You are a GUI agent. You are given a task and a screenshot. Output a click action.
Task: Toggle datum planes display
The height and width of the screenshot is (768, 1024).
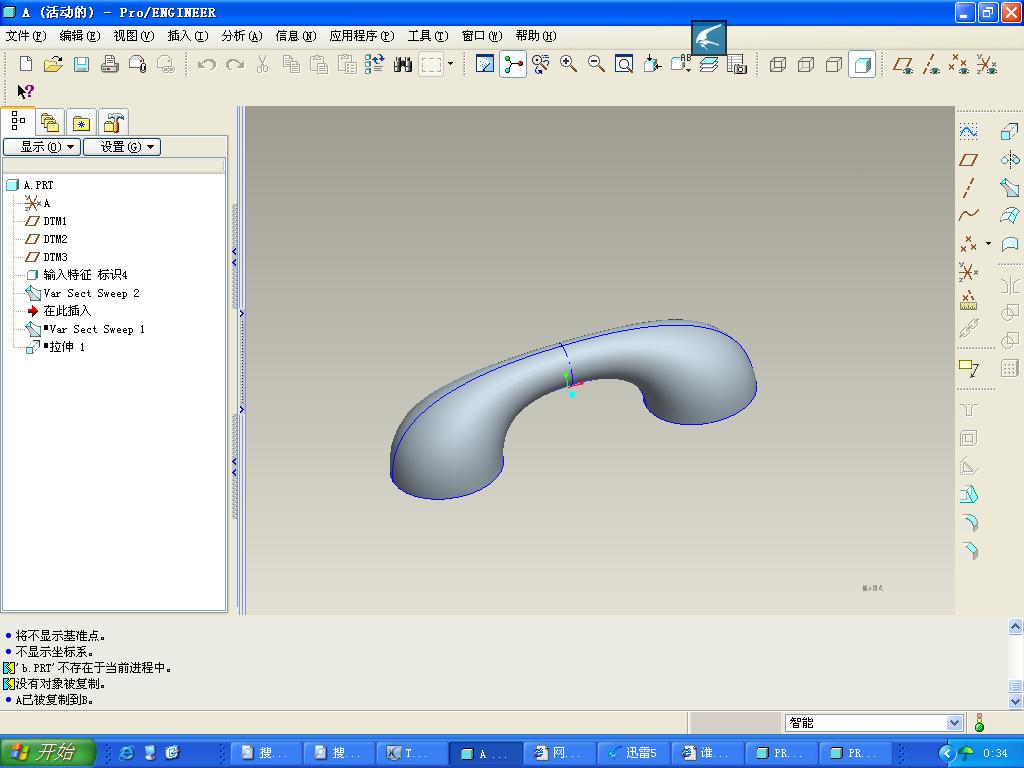click(x=903, y=64)
